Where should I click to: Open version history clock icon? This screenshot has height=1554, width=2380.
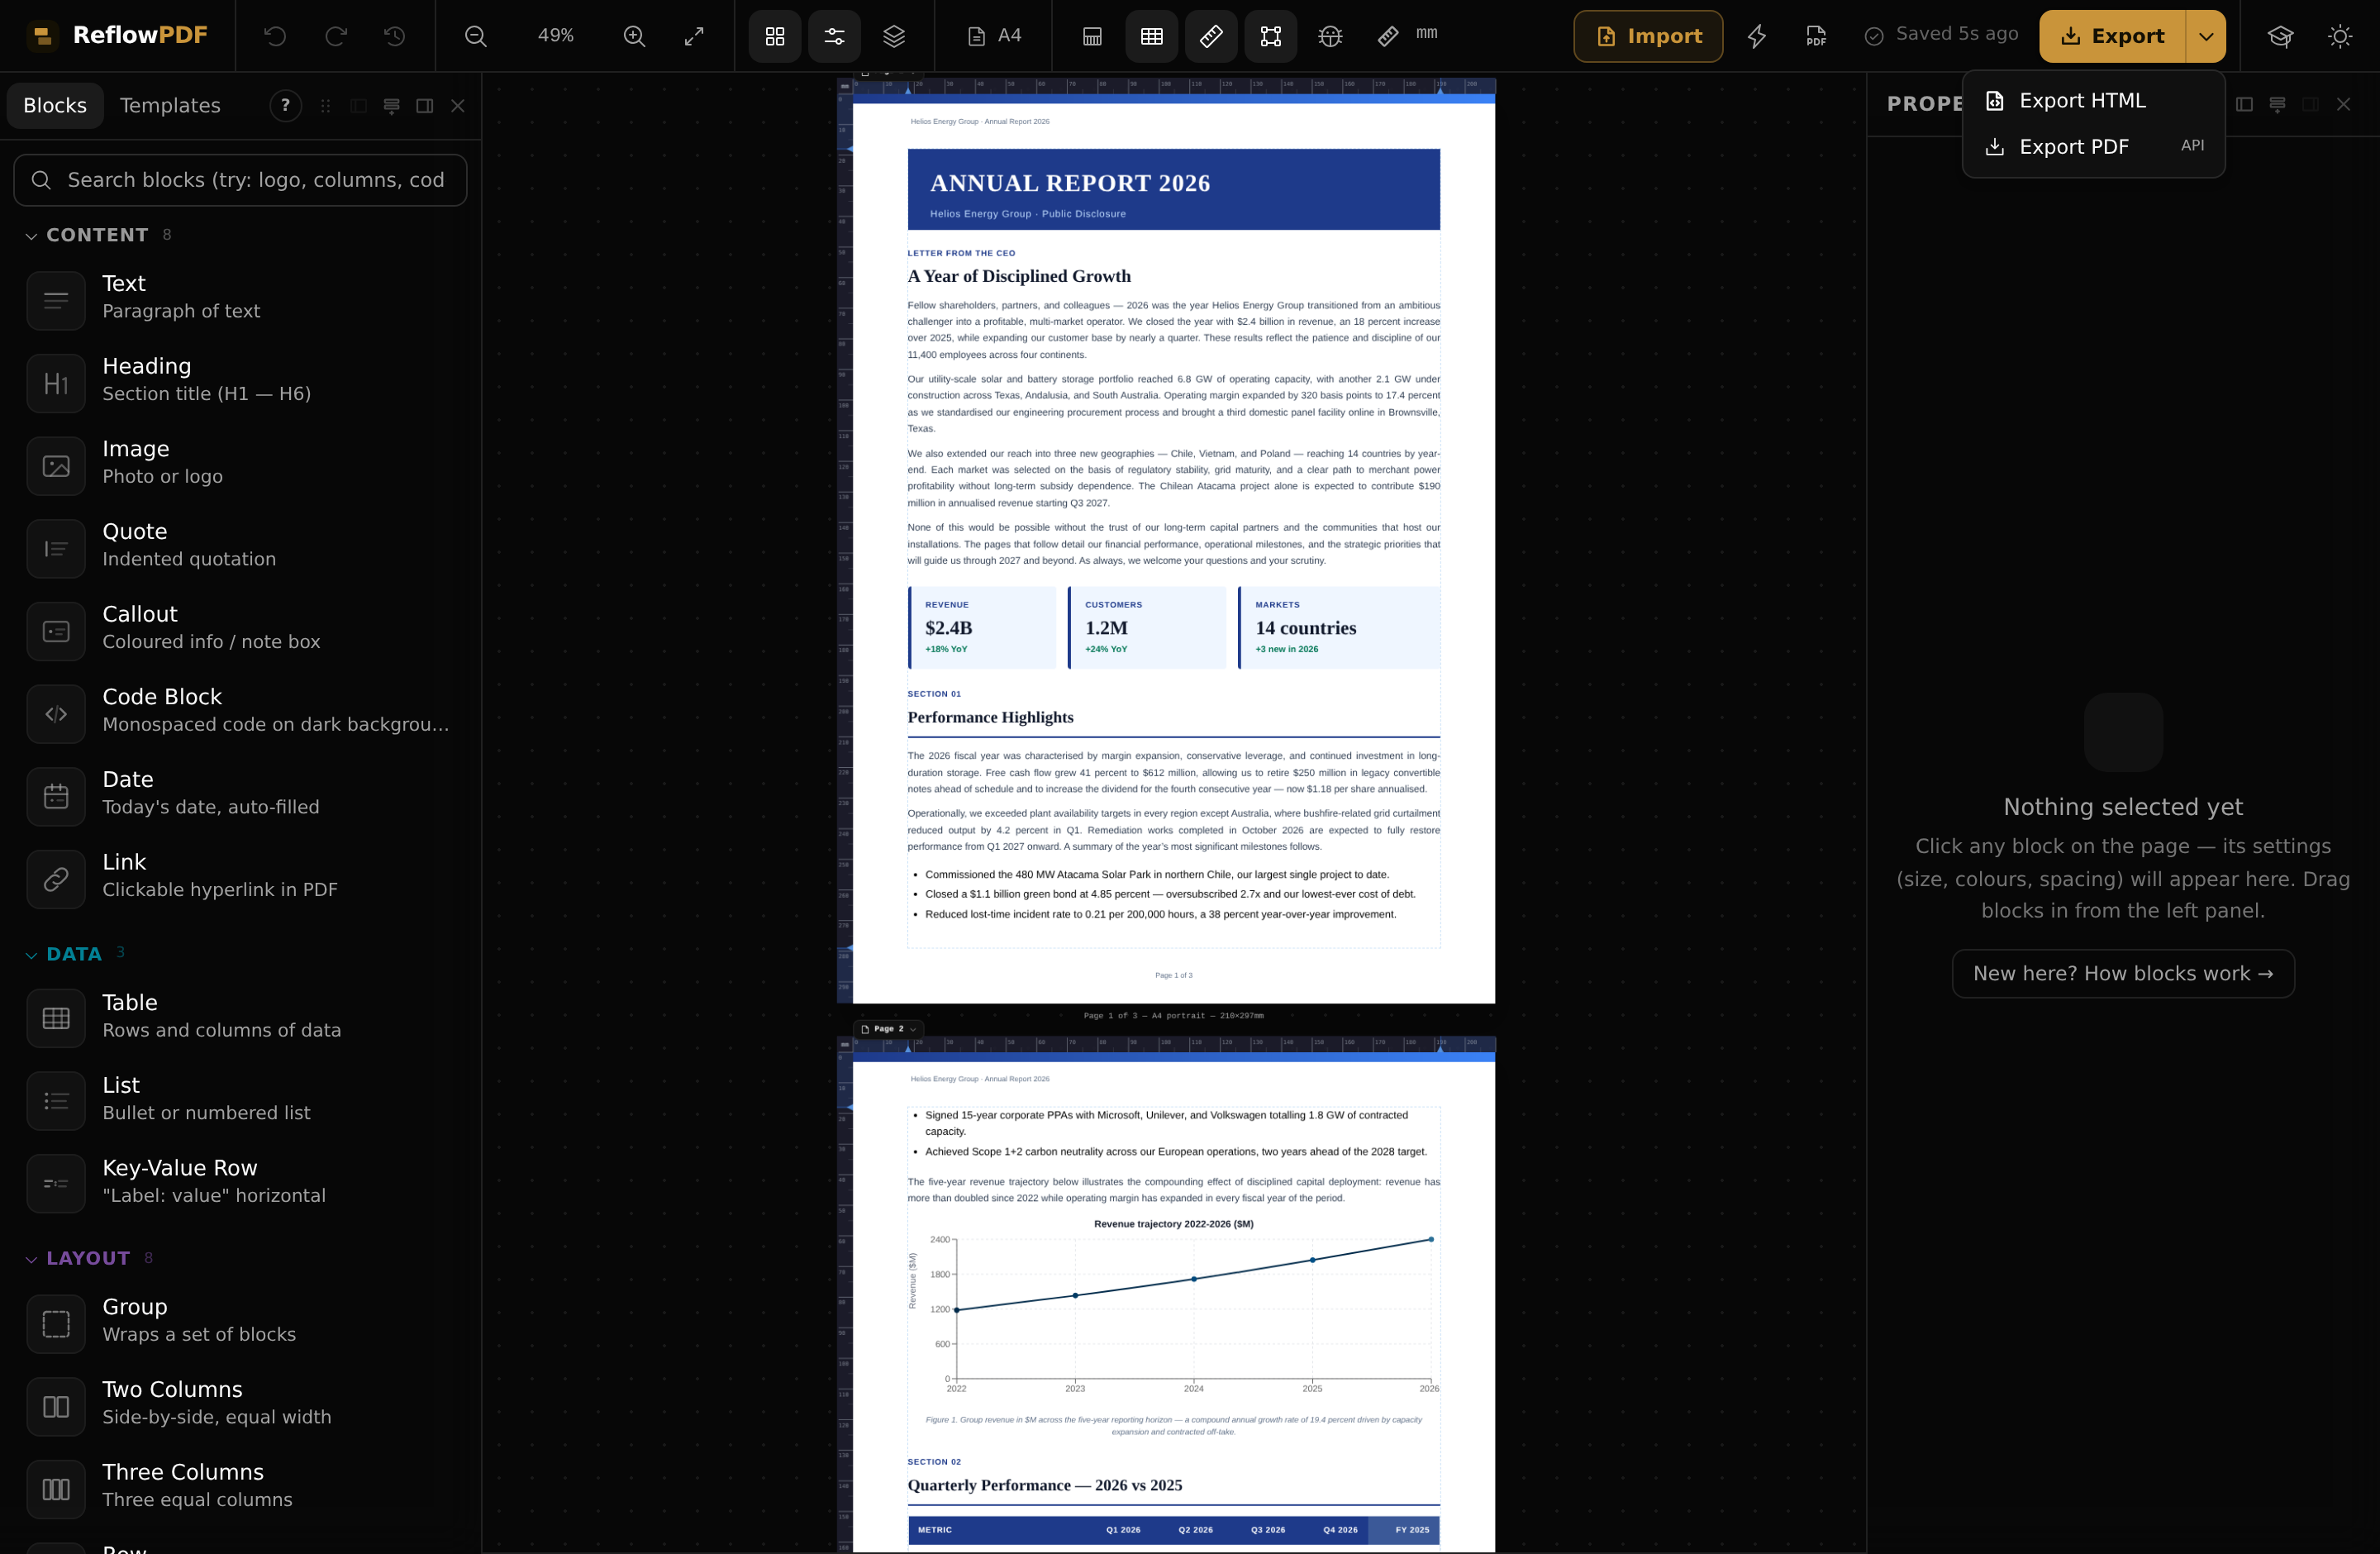pyautogui.click(x=395, y=36)
